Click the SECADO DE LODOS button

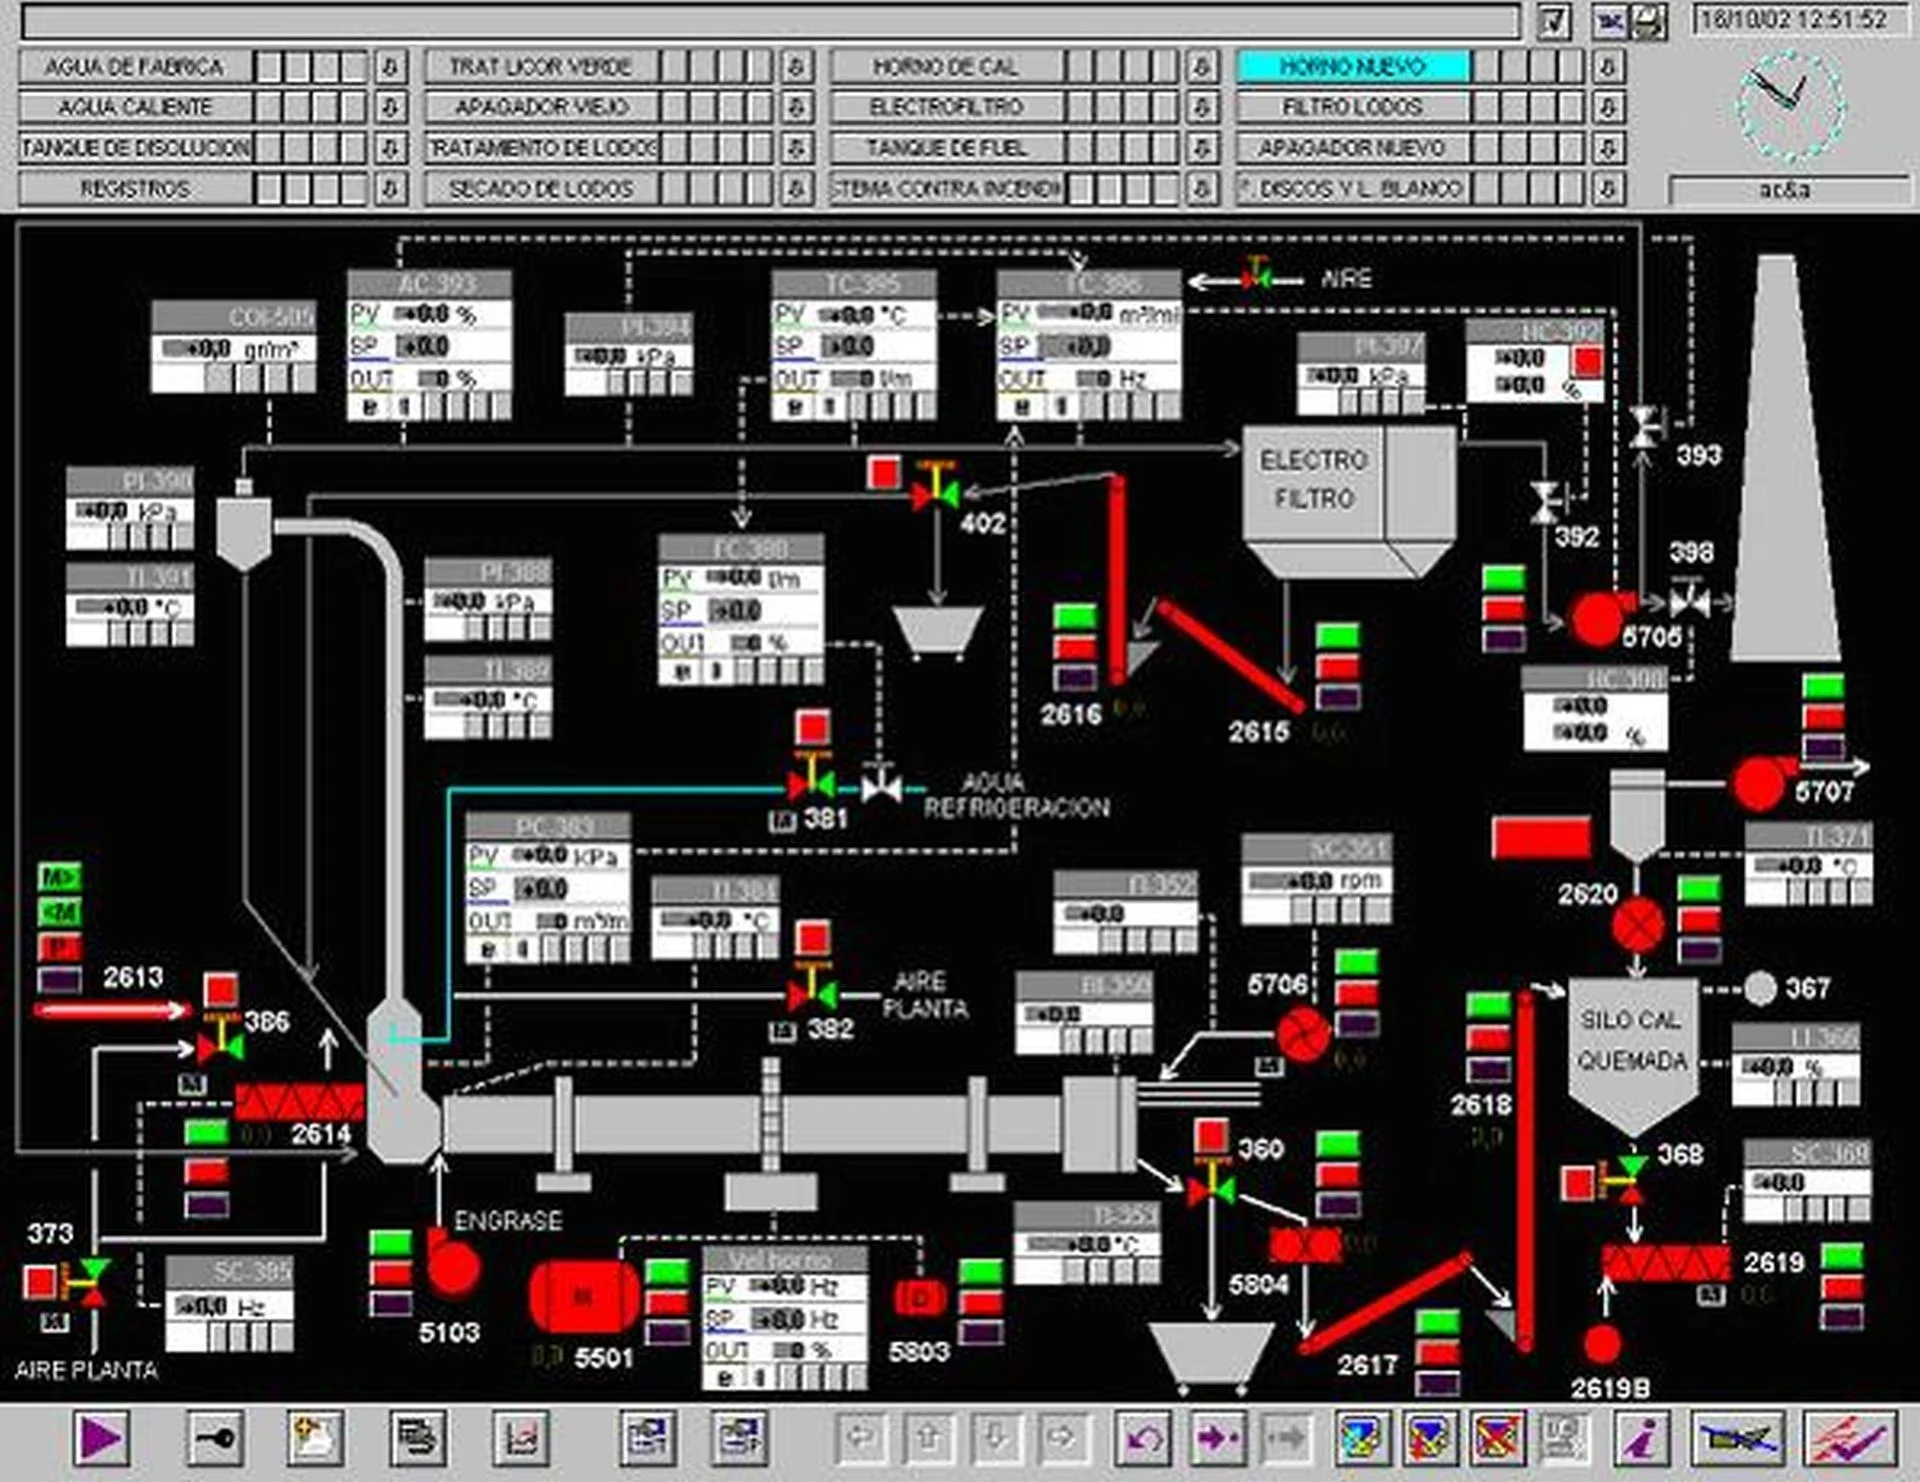(541, 189)
